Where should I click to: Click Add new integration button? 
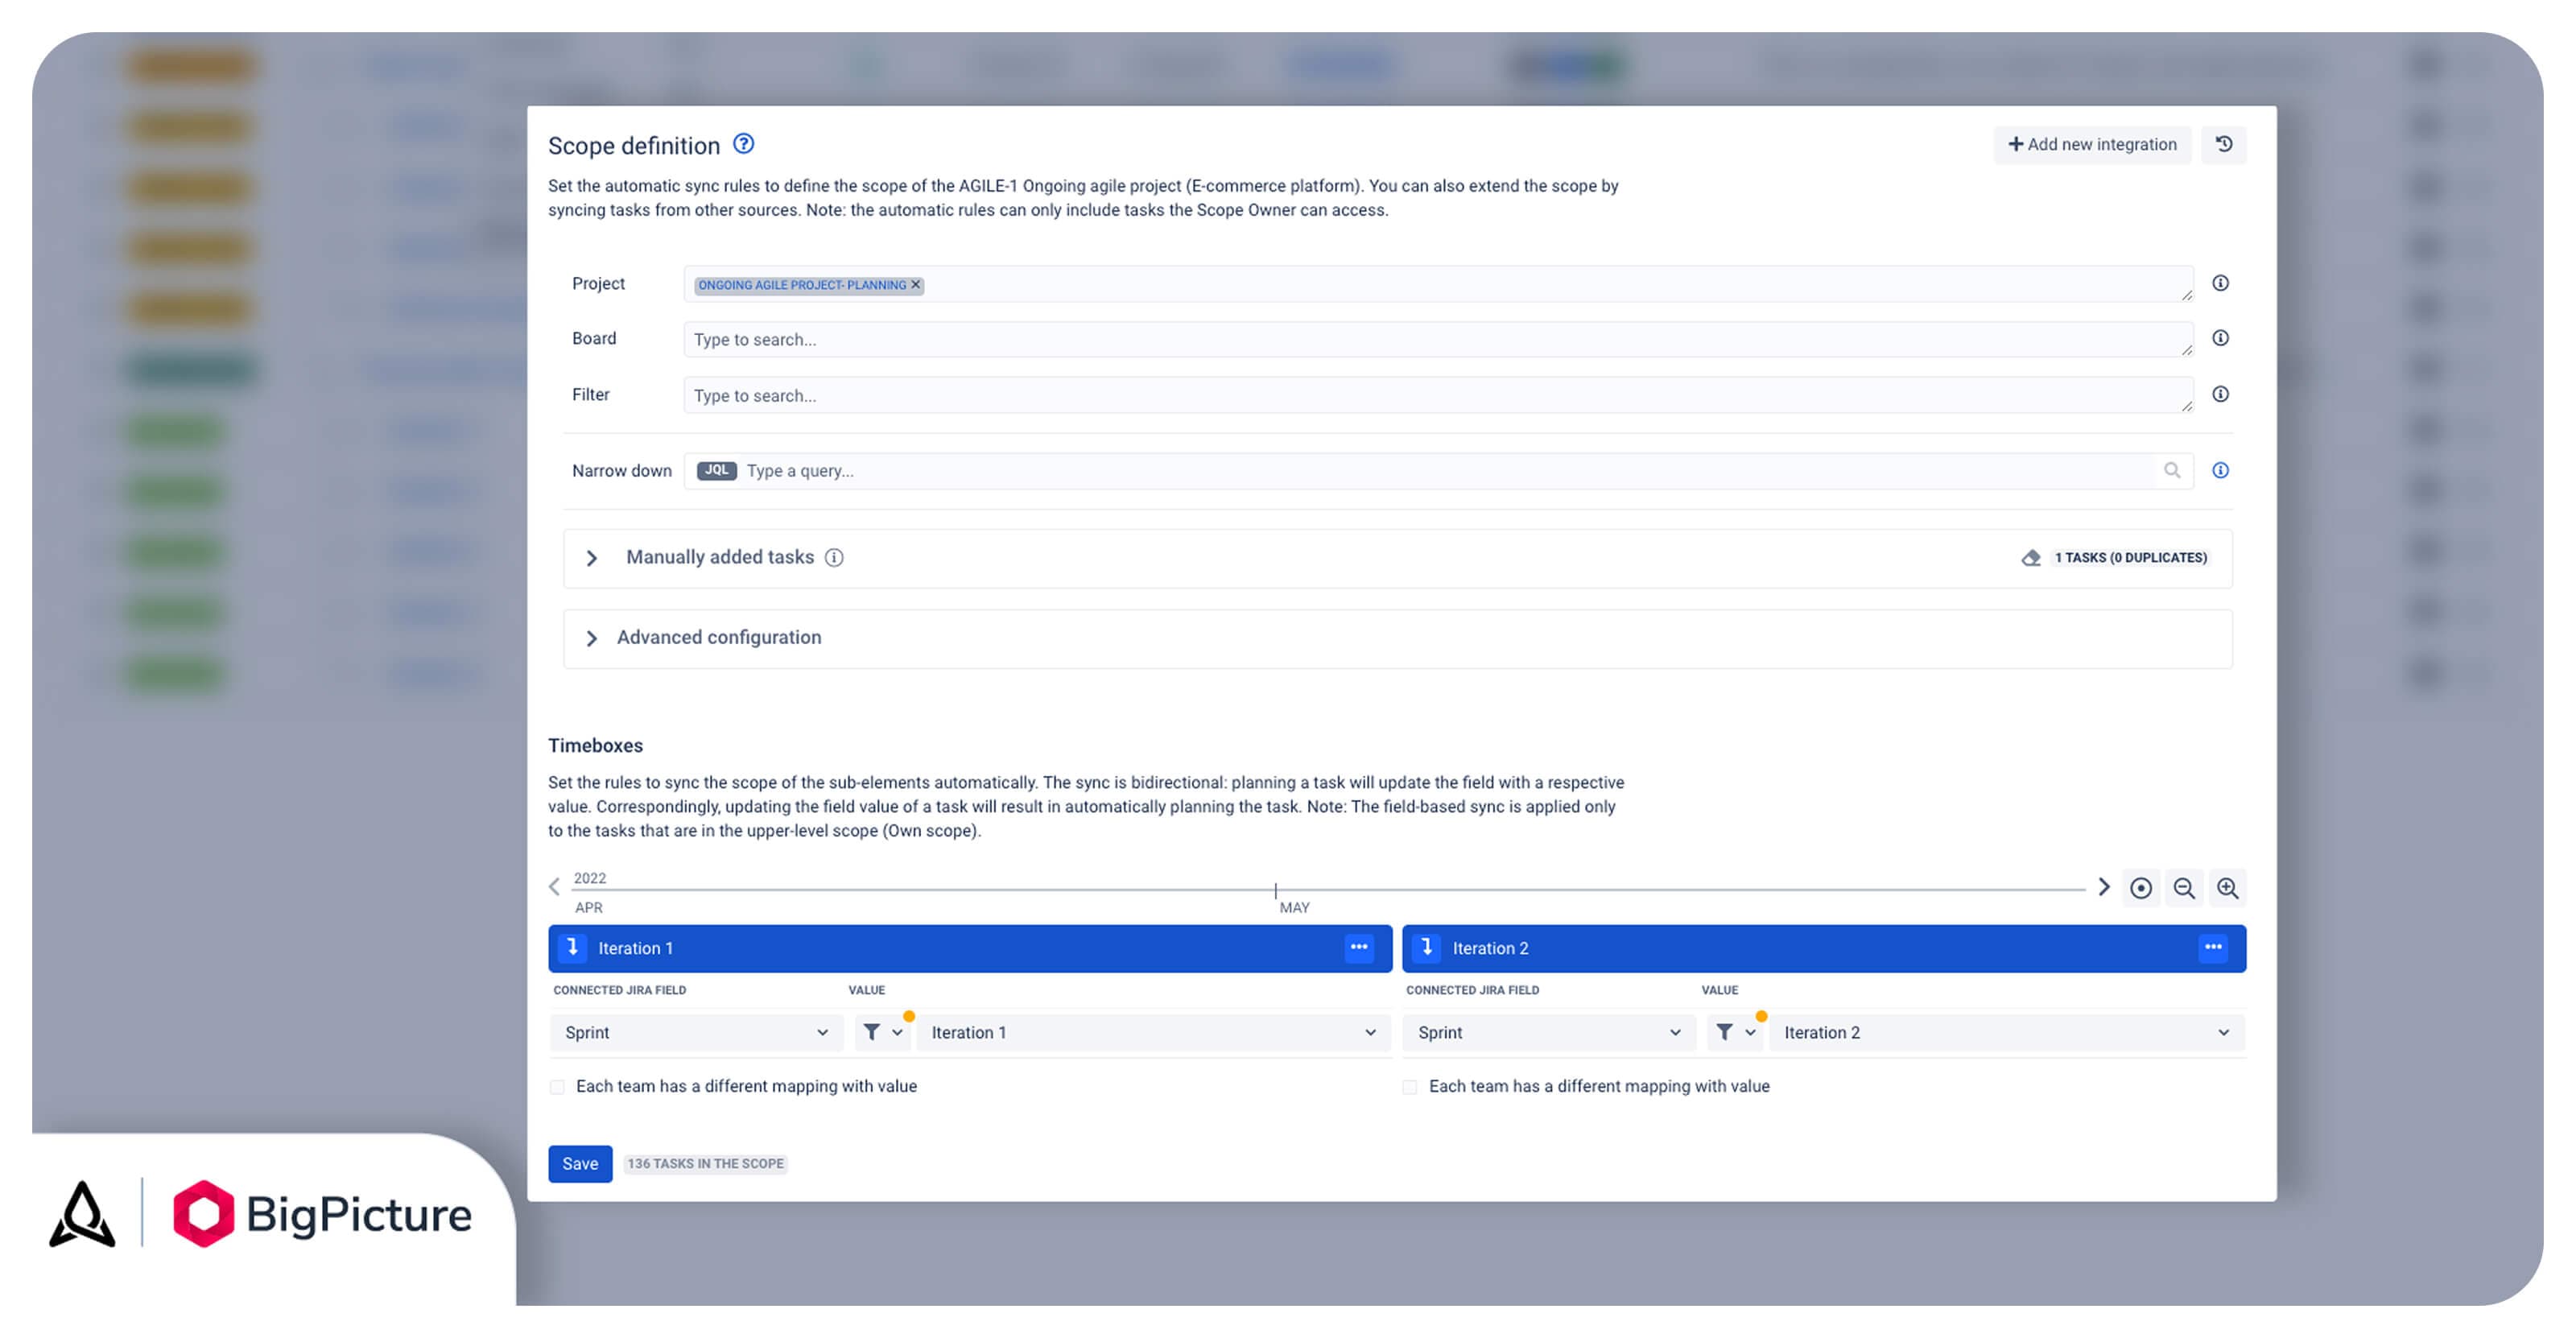click(2092, 145)
